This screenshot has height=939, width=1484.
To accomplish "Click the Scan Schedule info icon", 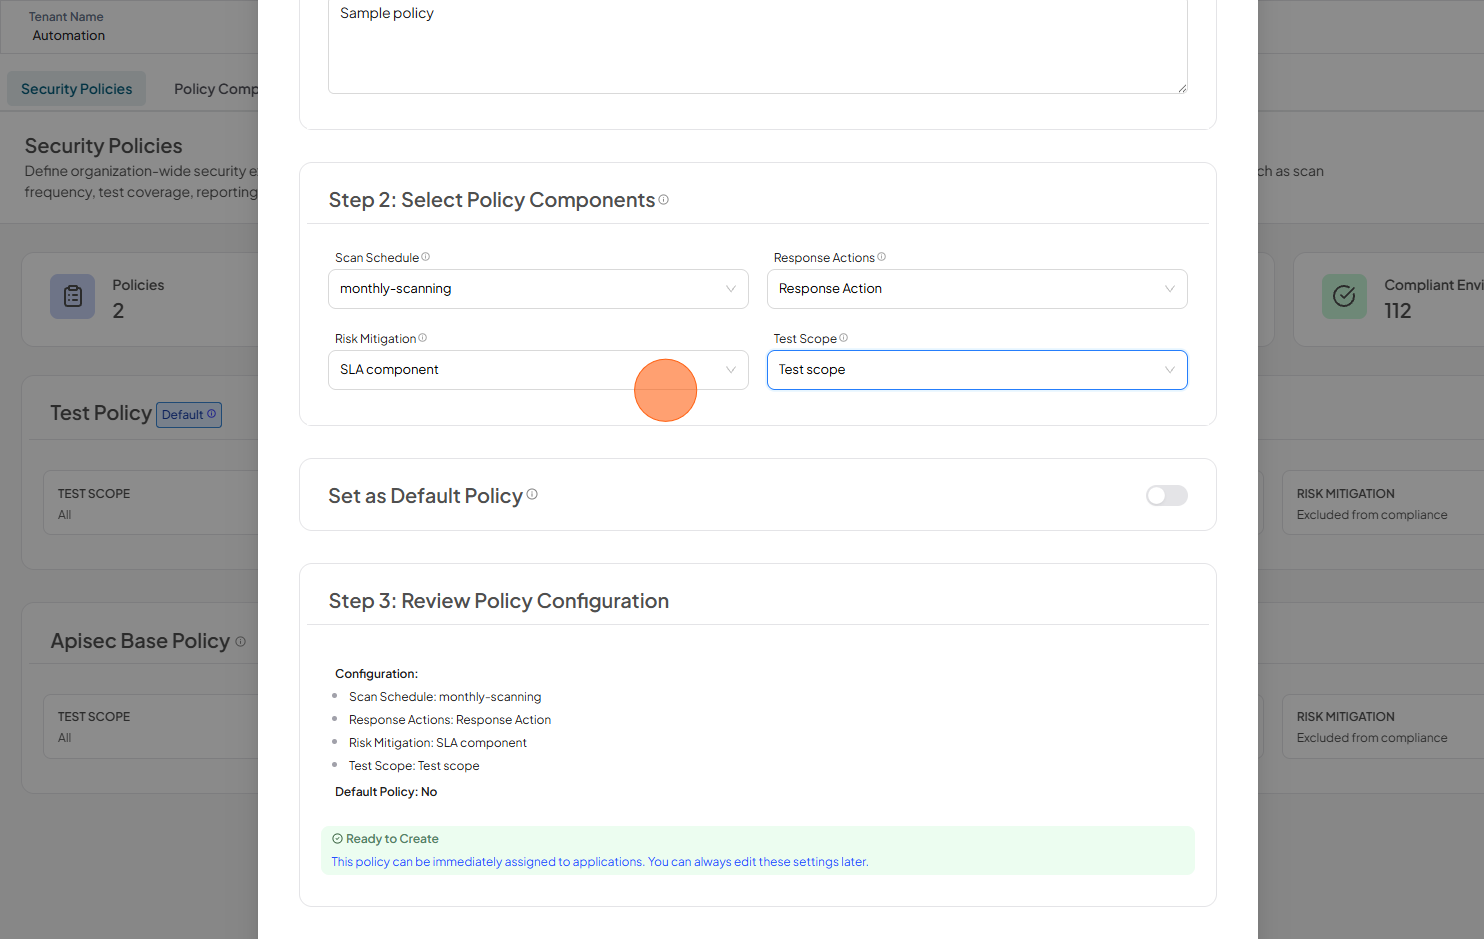I will [426, 257].
